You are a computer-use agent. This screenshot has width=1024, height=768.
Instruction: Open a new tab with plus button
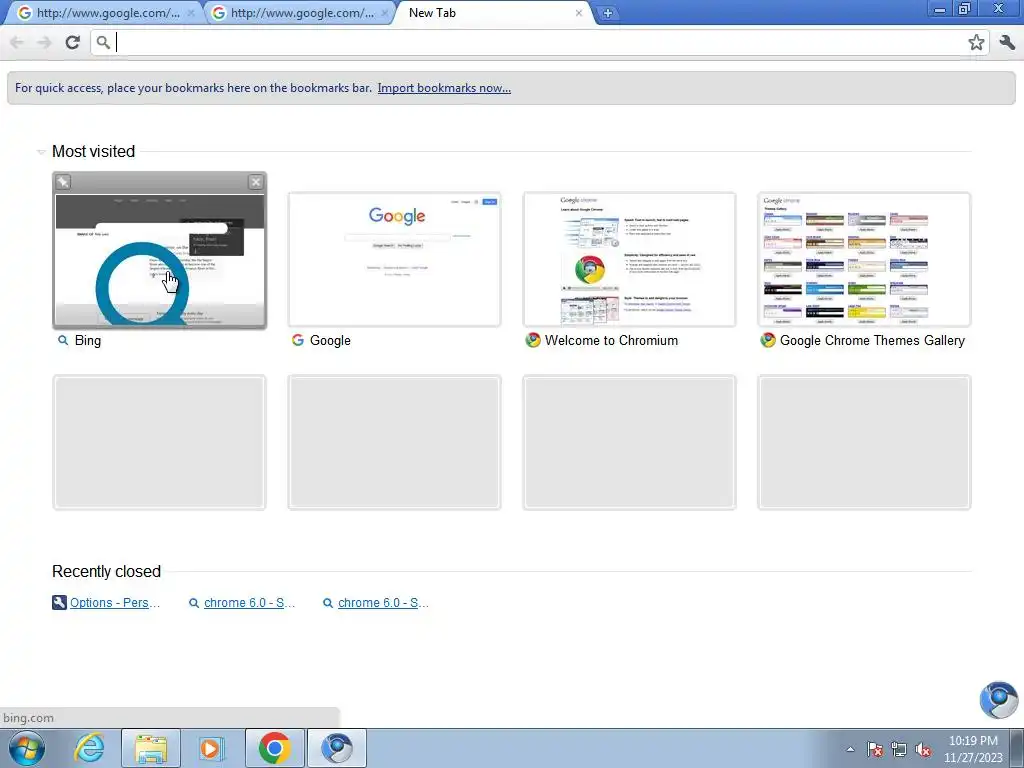(607, 13)
